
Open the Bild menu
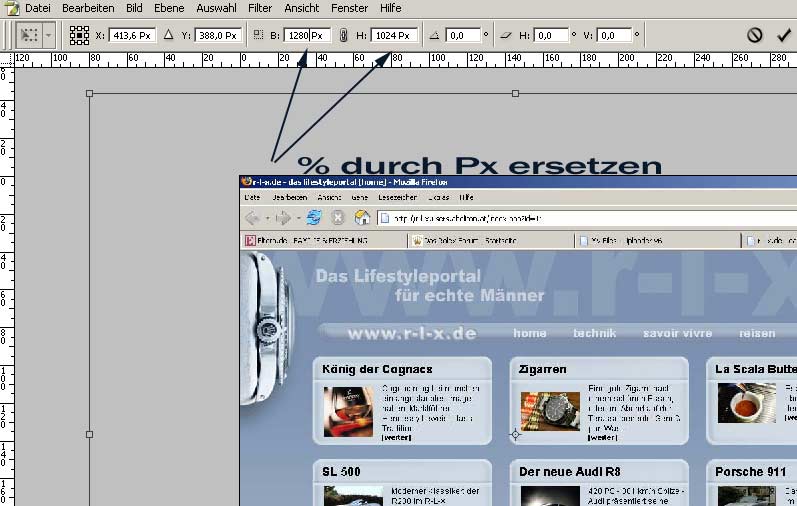click(x=134, y=8)
